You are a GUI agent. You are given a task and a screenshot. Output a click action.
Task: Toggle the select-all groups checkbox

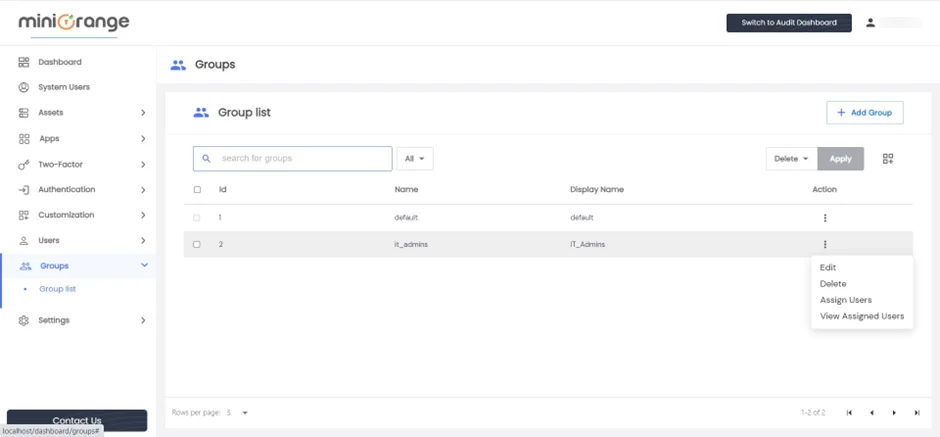tap(197, 189)
